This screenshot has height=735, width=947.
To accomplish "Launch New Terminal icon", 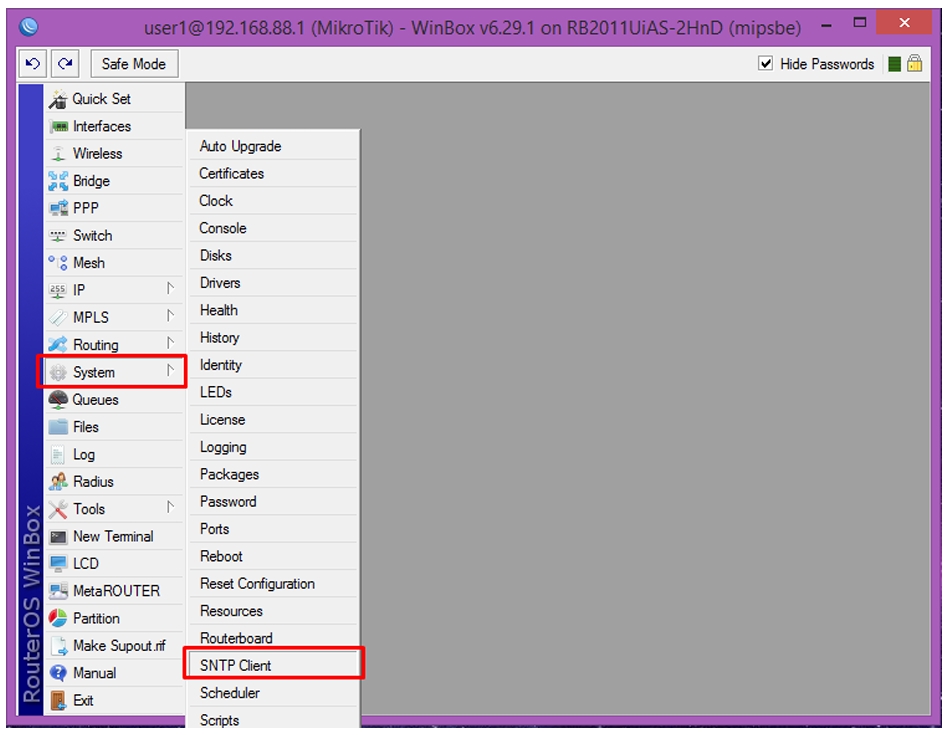I will (x=58, y=537).
